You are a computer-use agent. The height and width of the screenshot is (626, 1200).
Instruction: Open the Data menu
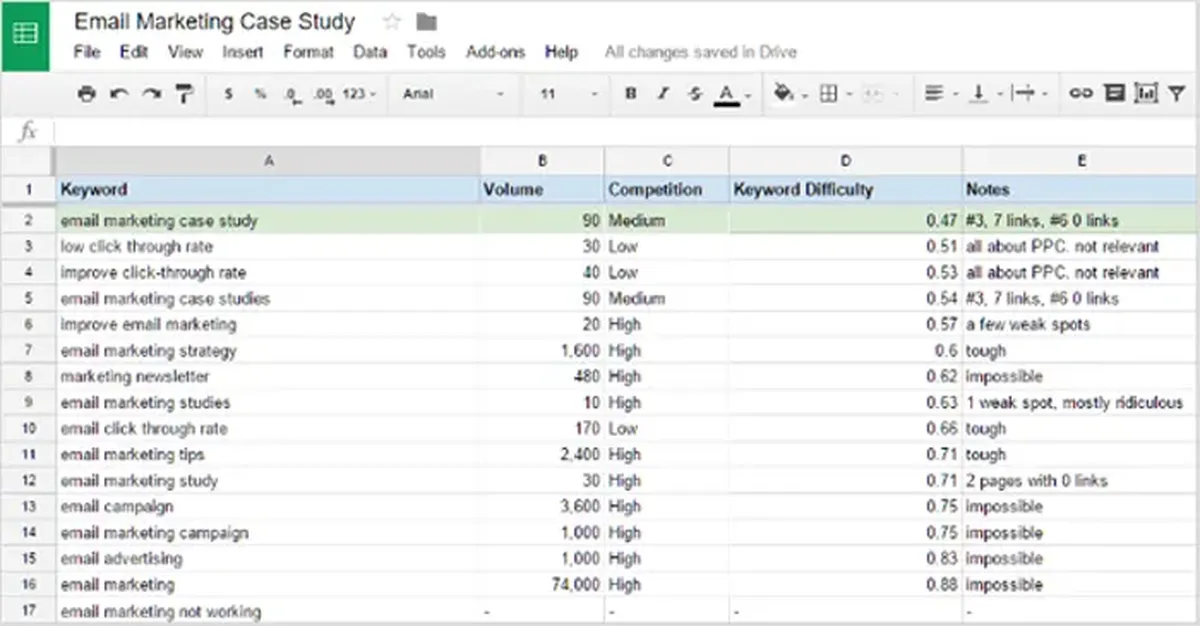pos(370,52)
